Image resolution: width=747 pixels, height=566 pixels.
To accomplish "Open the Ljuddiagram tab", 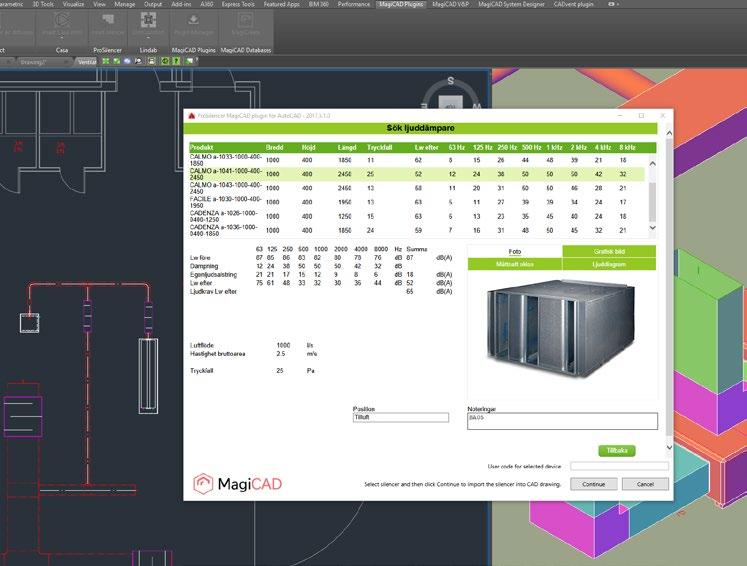I will tap(609, 264).
